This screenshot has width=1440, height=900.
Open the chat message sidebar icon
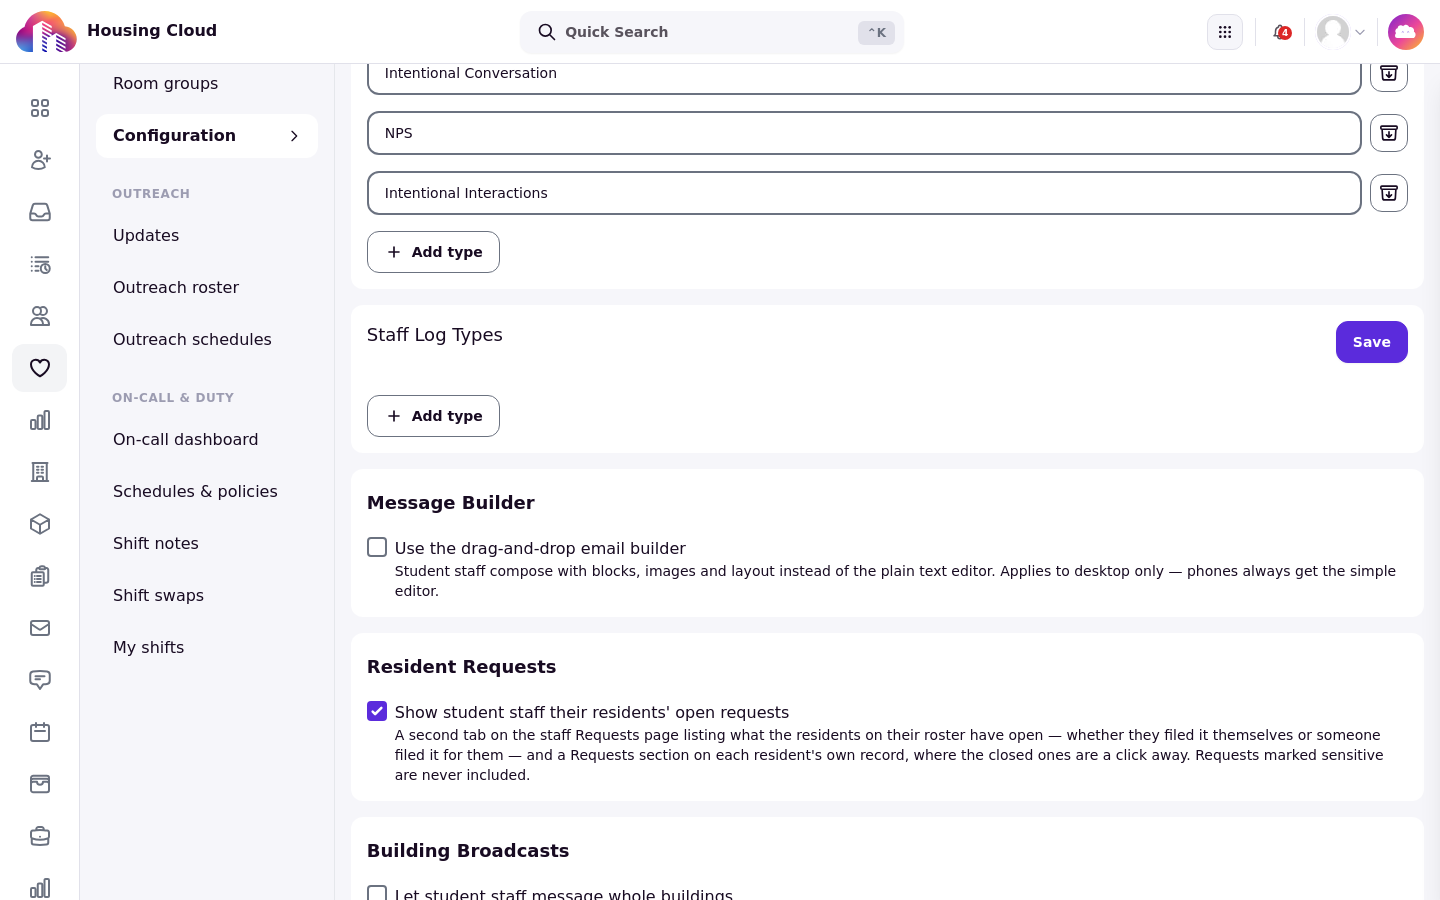tap(40, 680)
